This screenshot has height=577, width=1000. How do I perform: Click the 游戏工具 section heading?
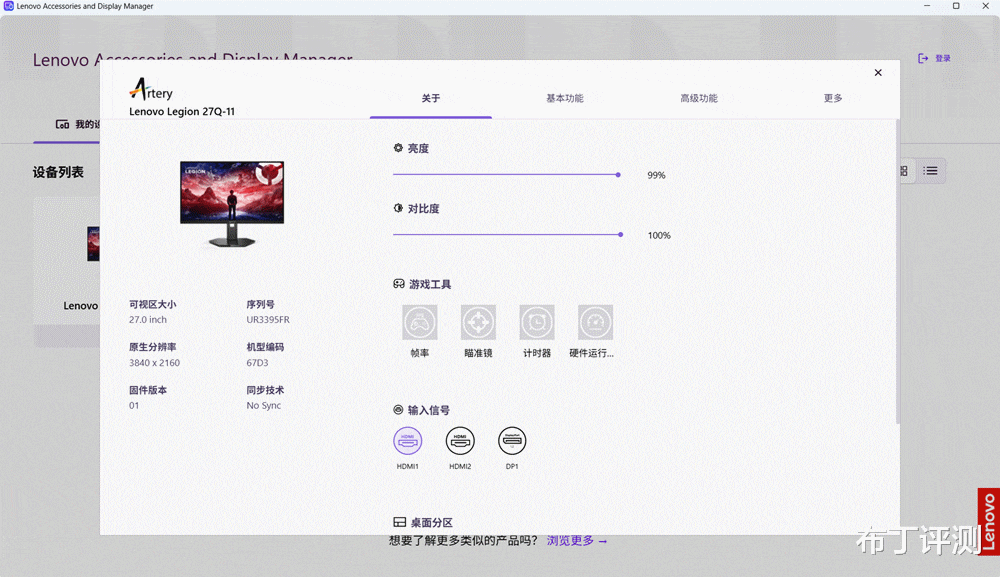pyautogui.click(x=430, y=284)
